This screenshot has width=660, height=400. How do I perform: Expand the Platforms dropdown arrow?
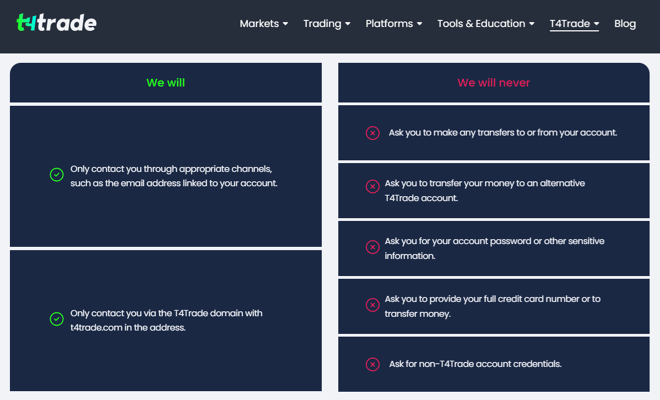pos(420,24)
